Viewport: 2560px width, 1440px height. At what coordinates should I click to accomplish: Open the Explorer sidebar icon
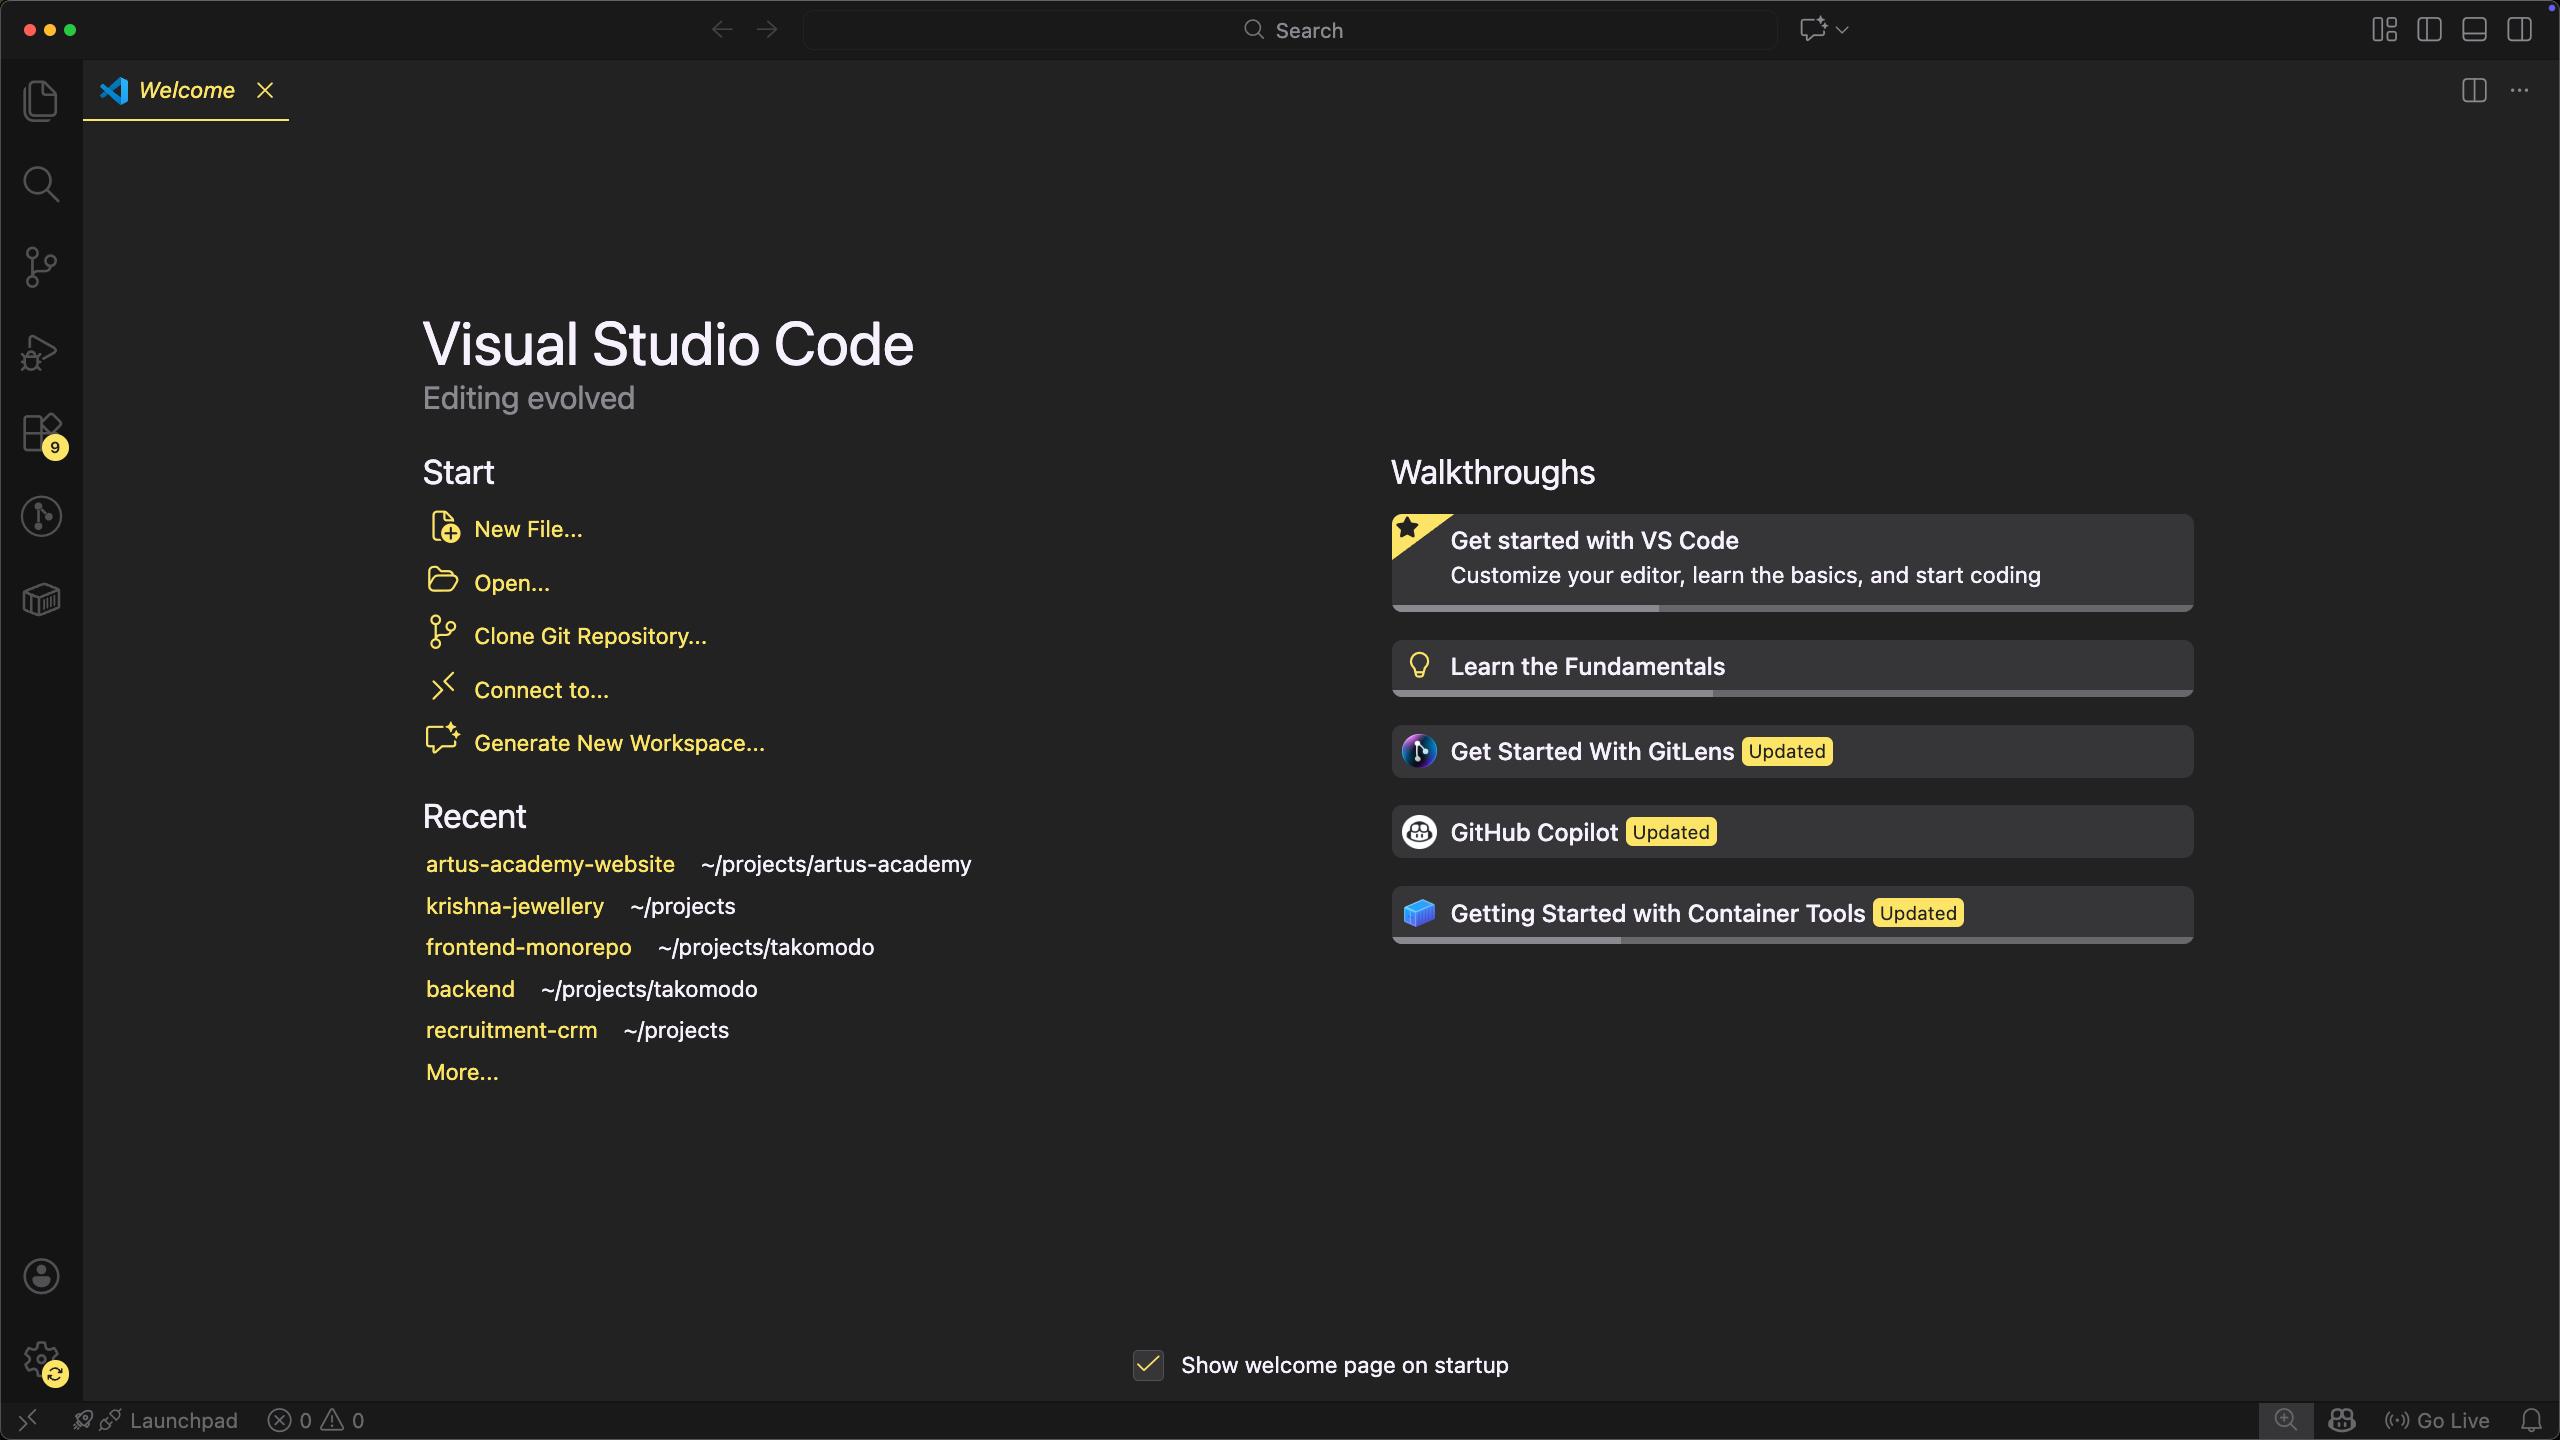pos(40,100)
